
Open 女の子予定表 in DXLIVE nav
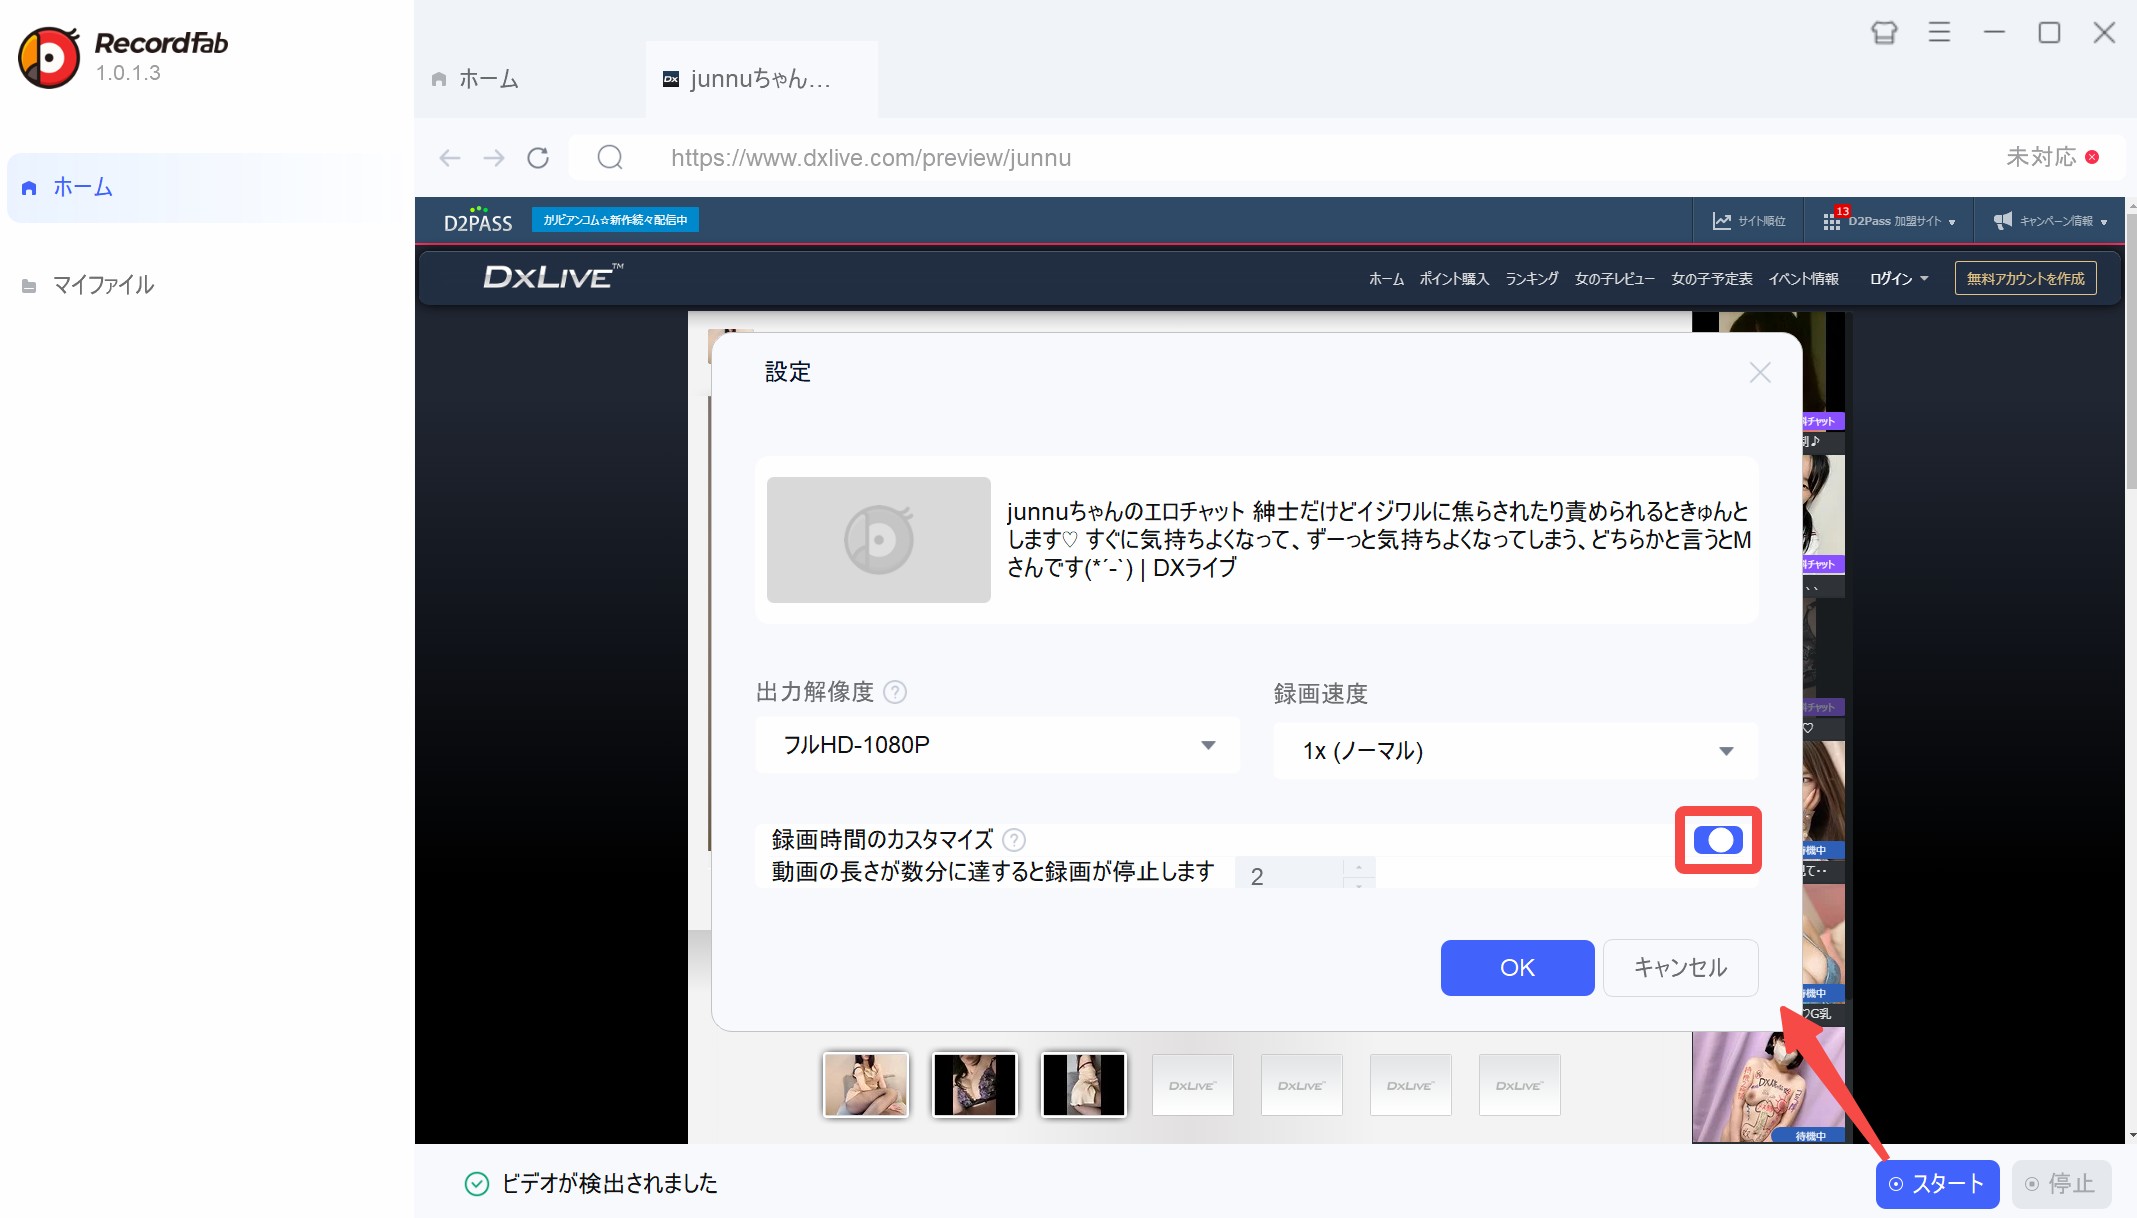[1712, 279]
